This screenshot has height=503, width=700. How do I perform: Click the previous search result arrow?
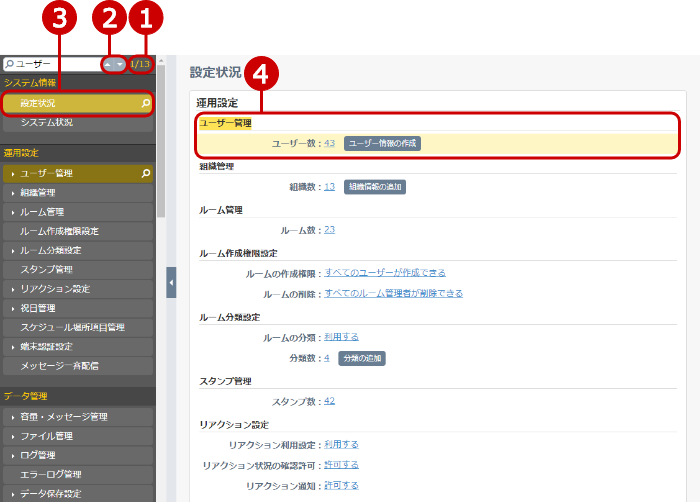tap(108, 64)
